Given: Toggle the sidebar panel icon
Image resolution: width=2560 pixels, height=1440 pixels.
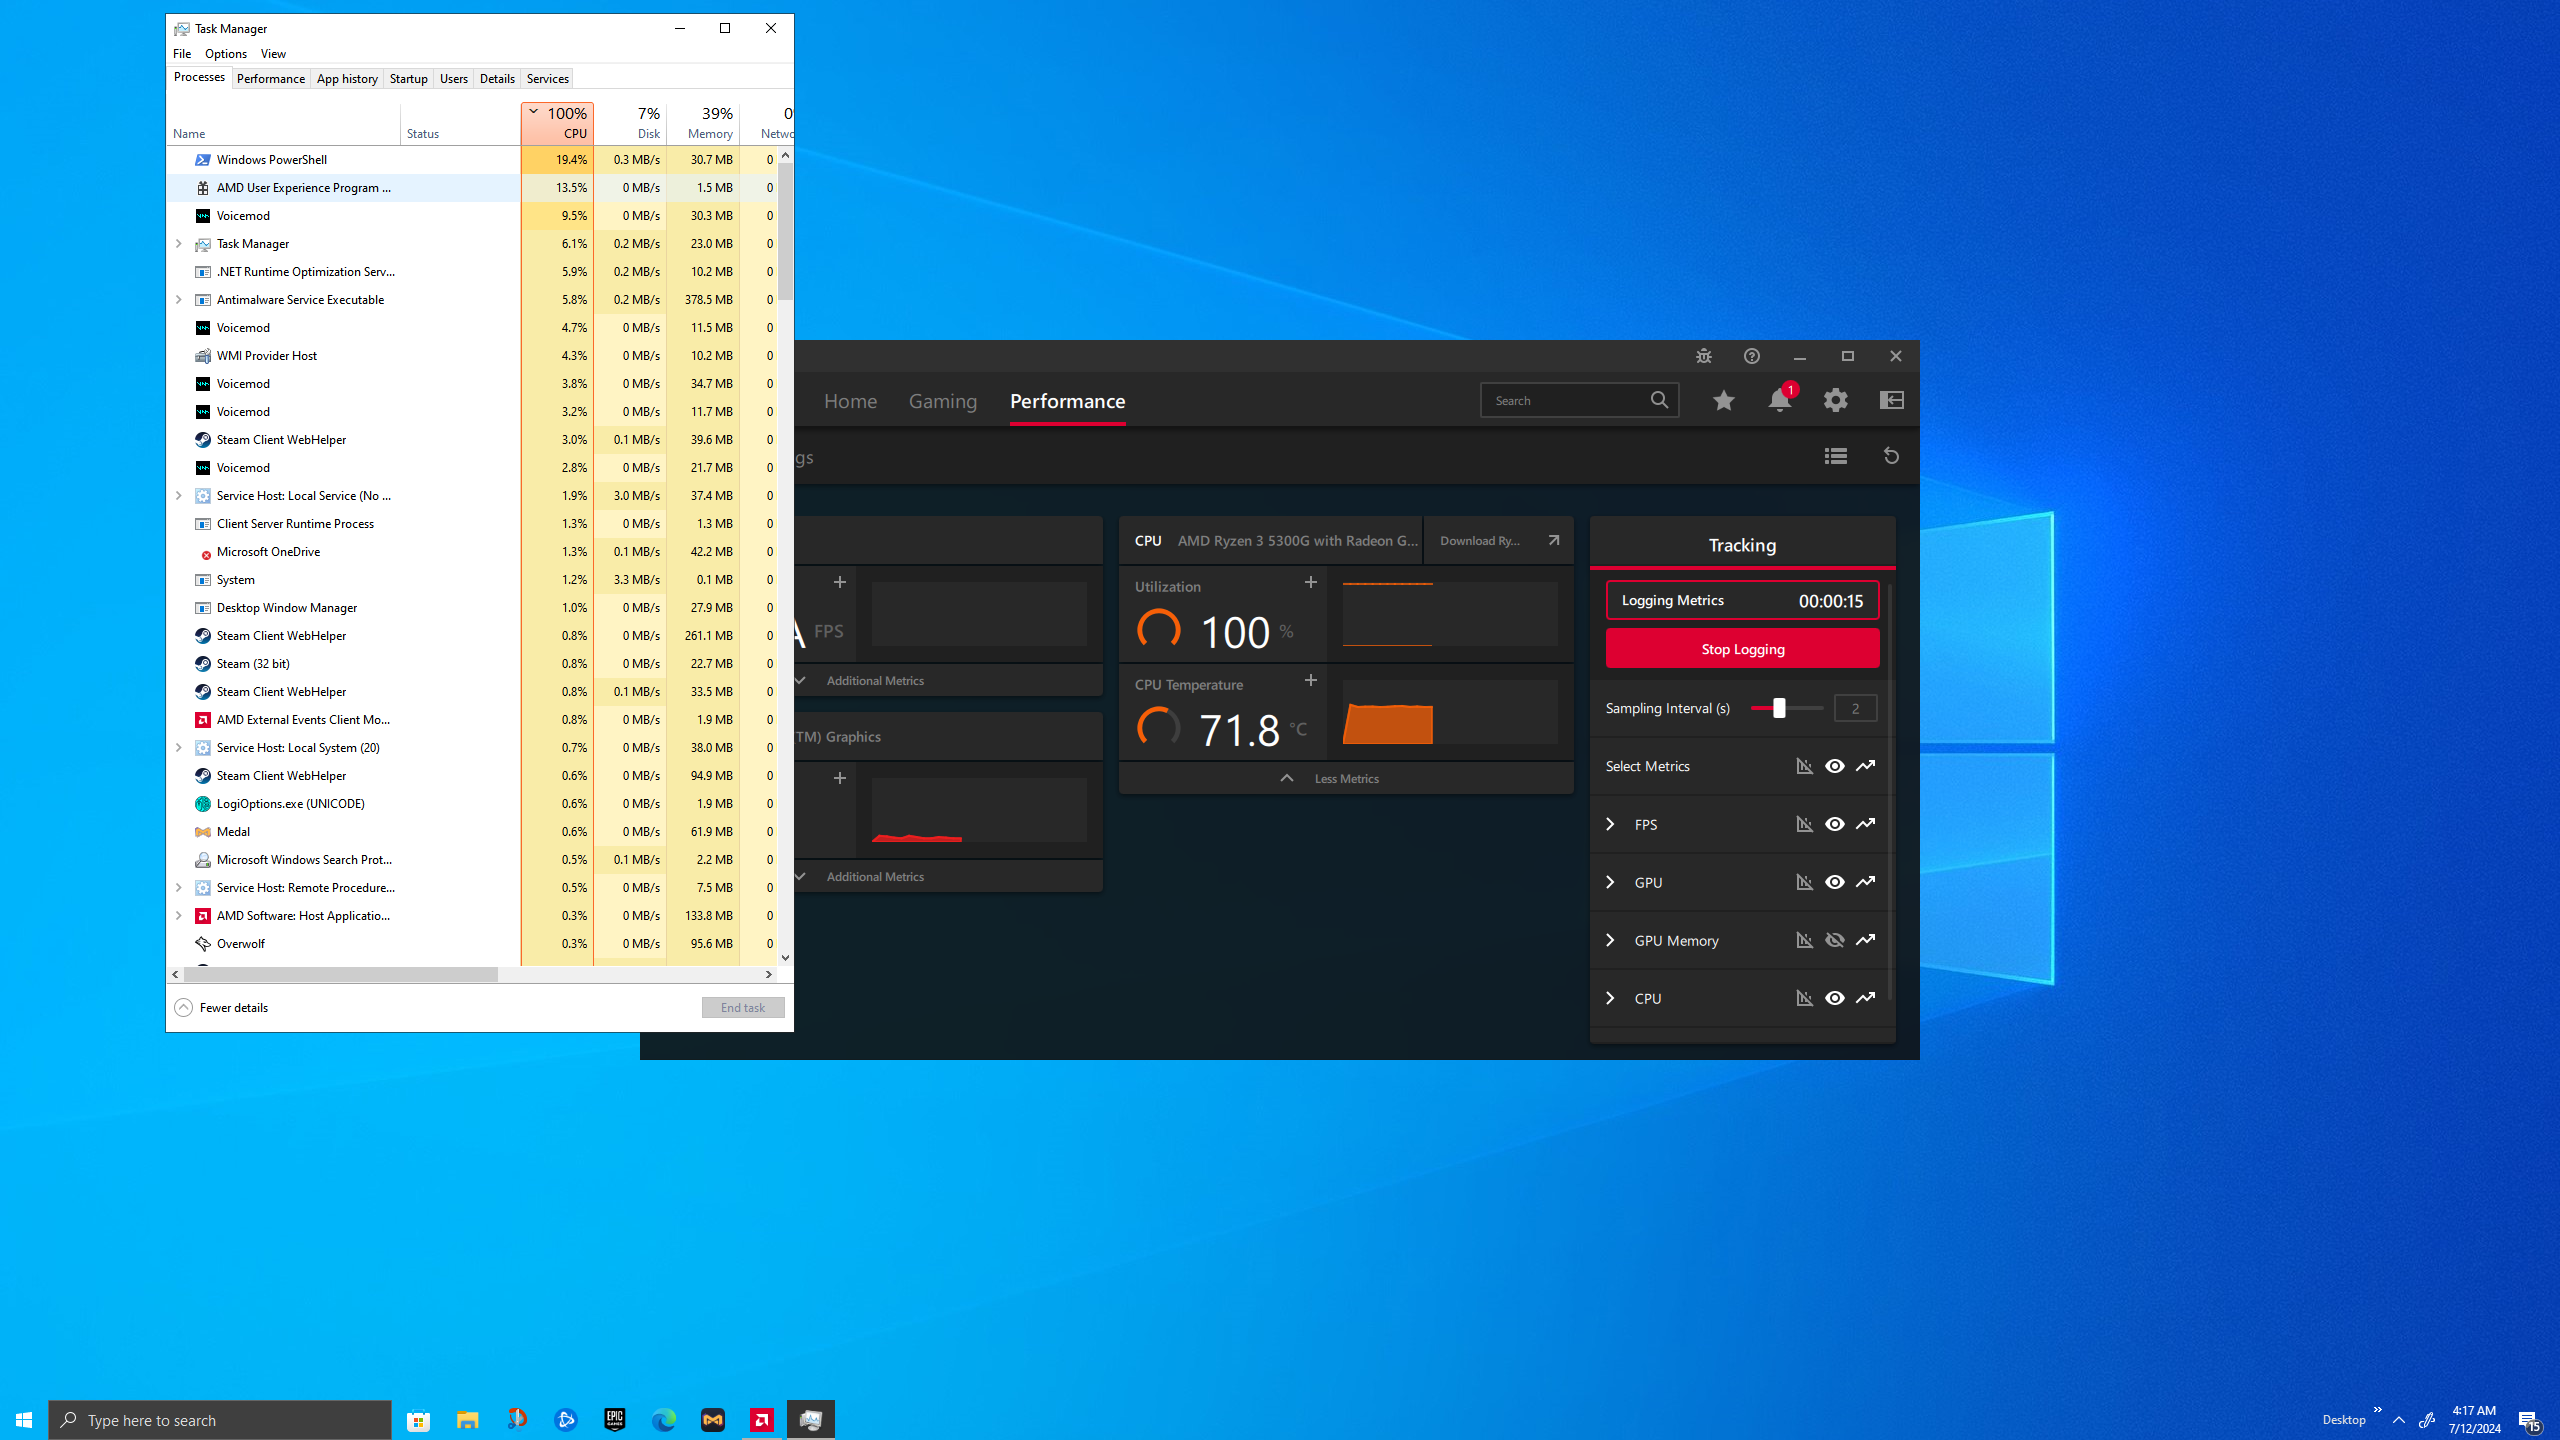Looking at the screenshot, I should 1891,401.
